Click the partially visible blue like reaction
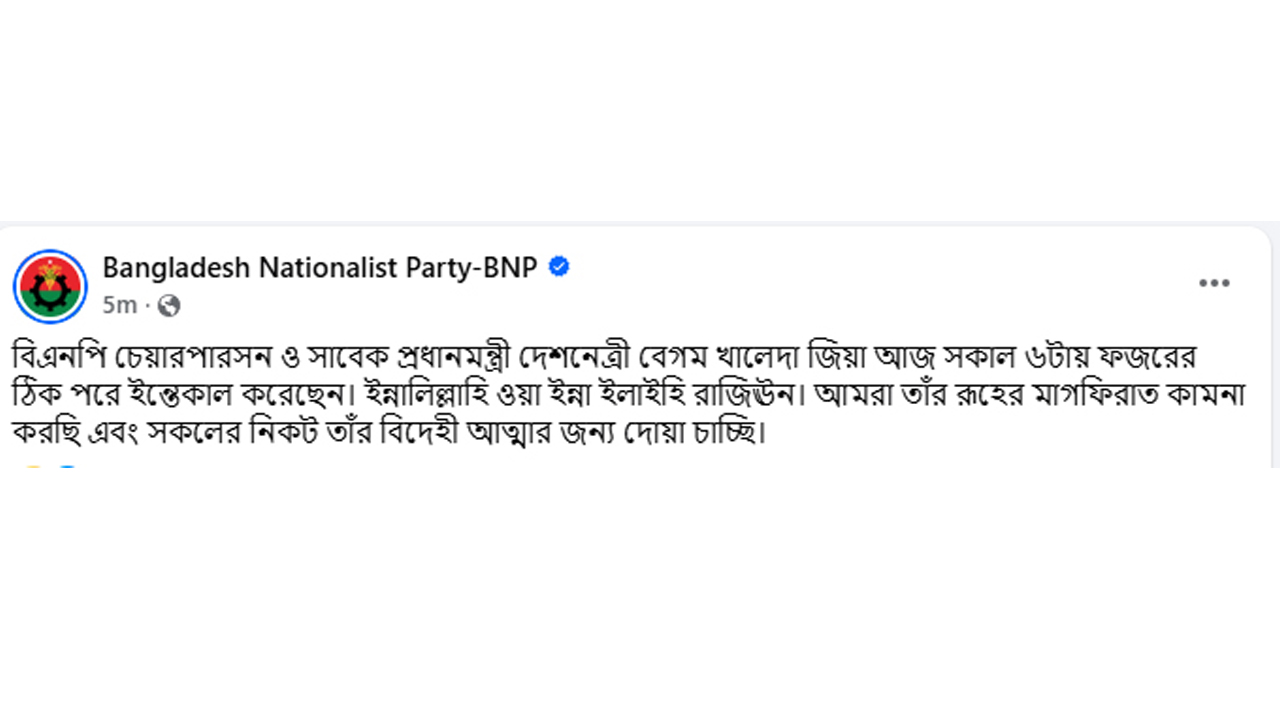 click(67, 466)
